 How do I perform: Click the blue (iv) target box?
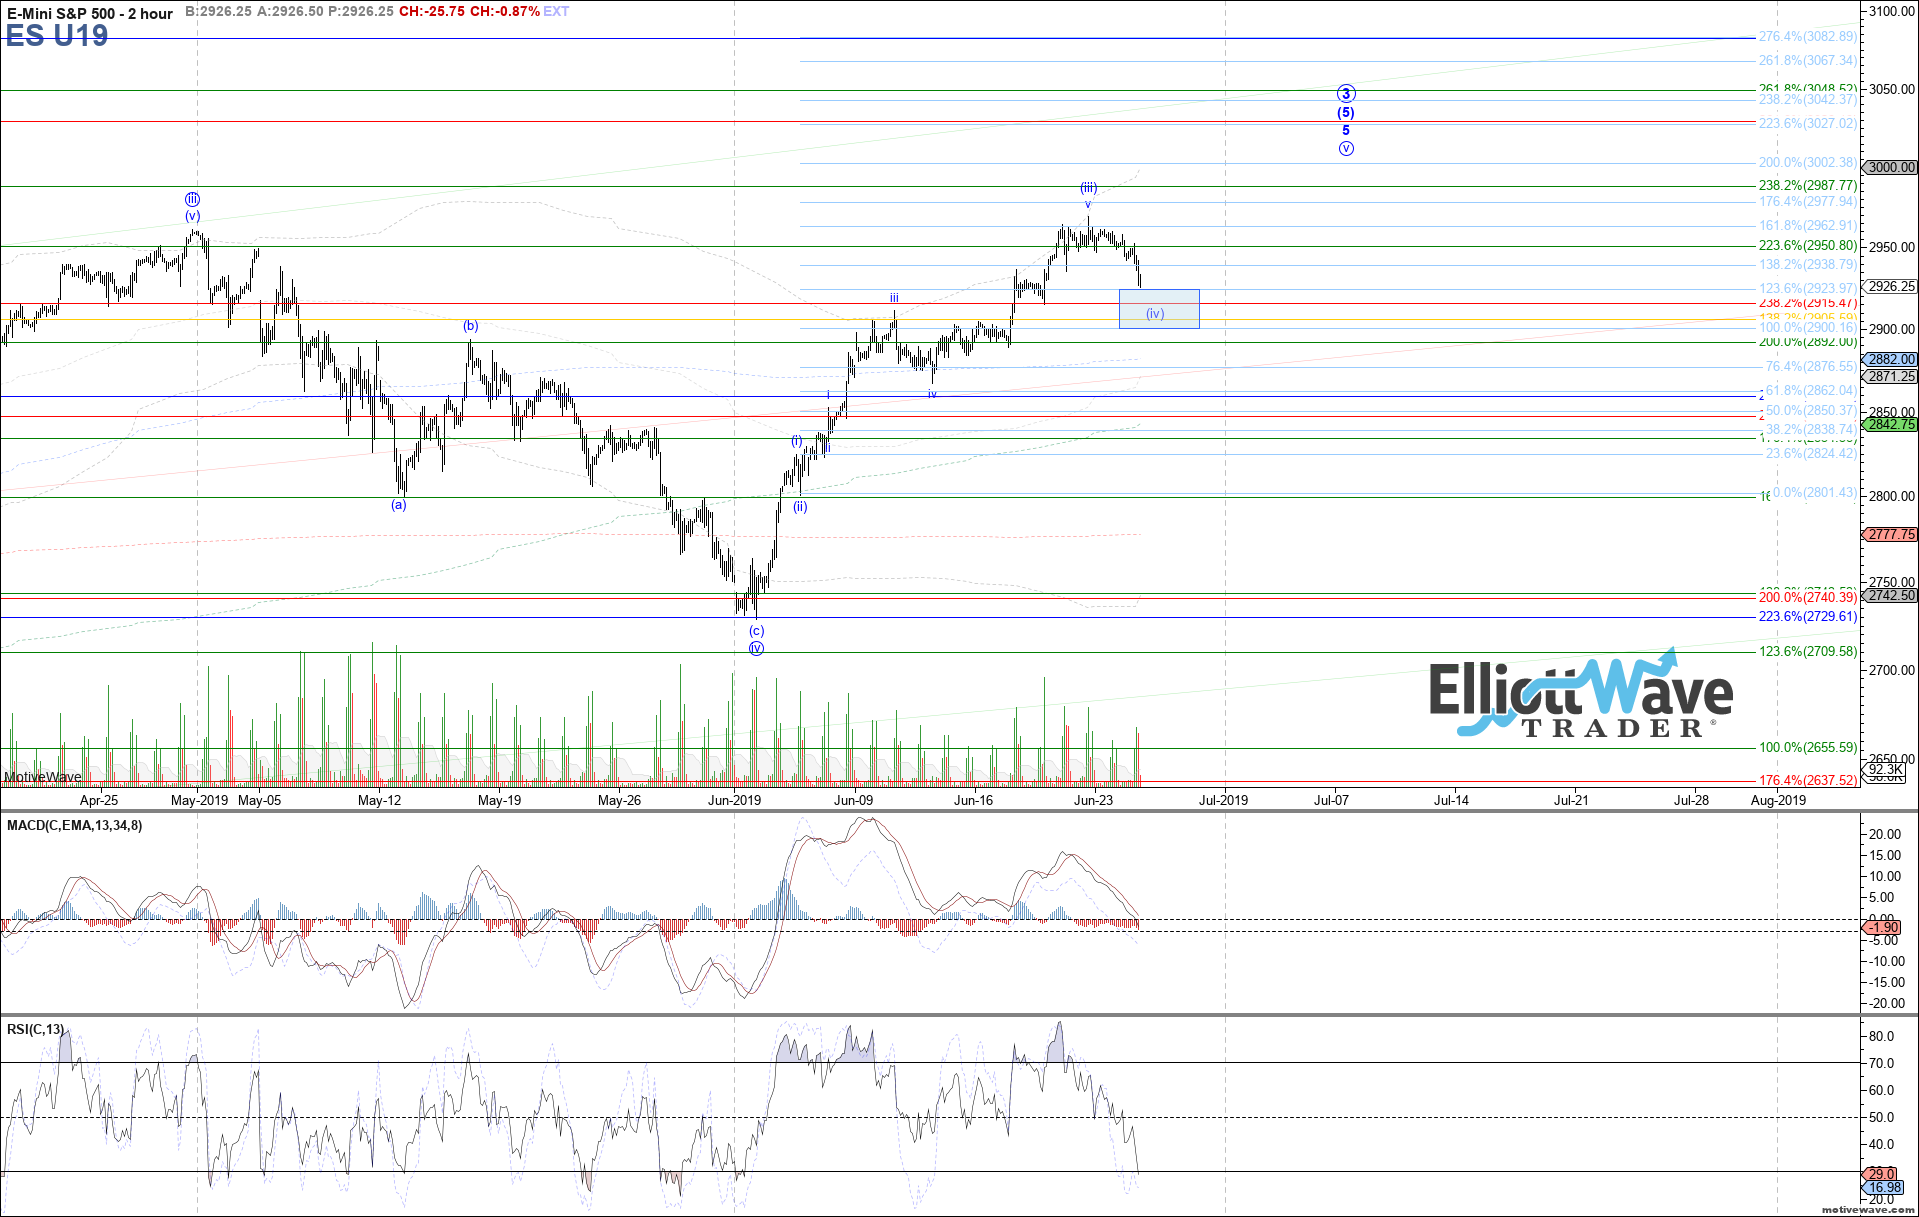(1158, 309)
